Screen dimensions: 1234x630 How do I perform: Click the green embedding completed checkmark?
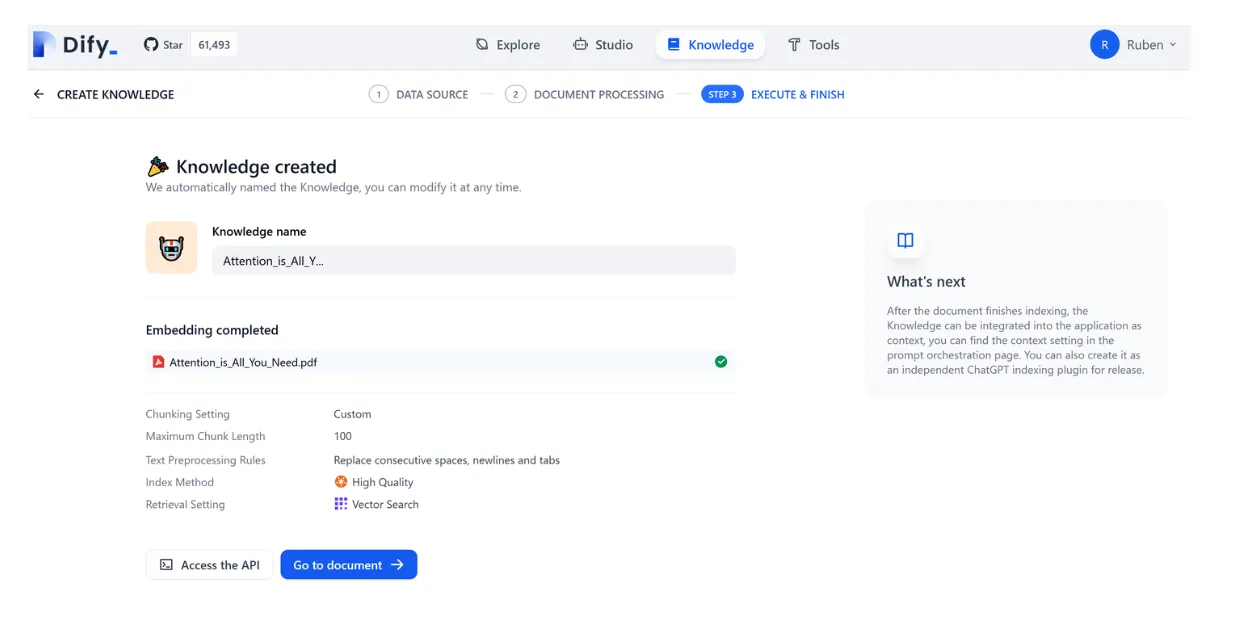coord(721,362)
